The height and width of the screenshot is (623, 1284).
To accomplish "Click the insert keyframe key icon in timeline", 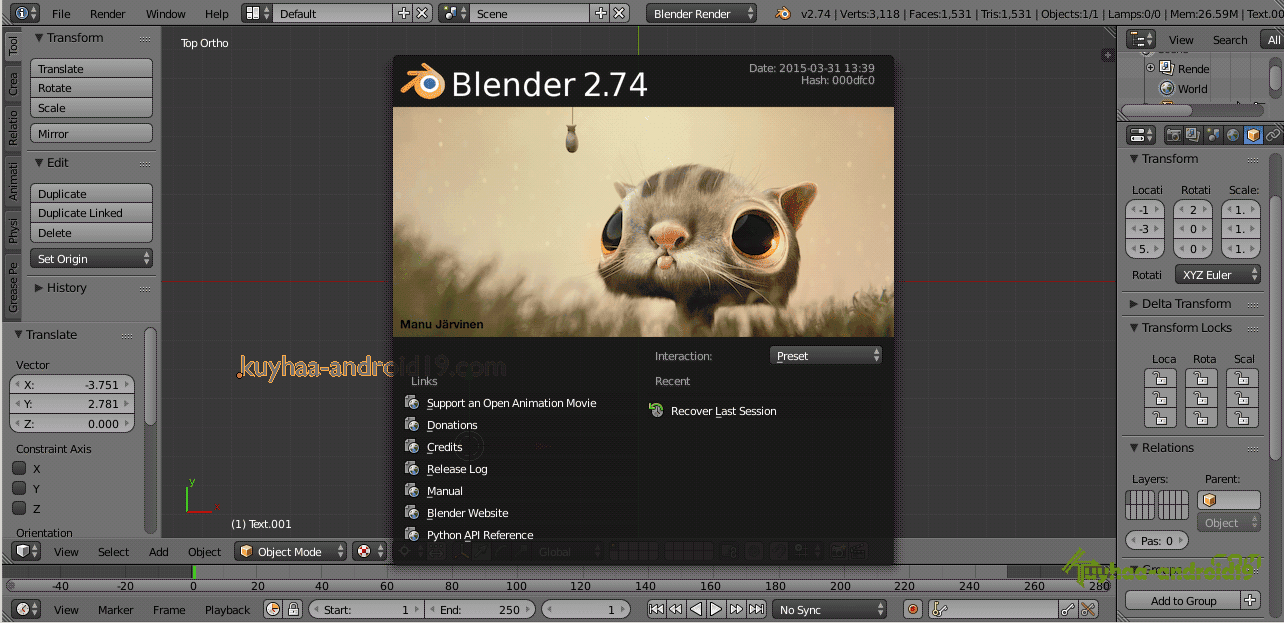I will (x=1069, y=609).
